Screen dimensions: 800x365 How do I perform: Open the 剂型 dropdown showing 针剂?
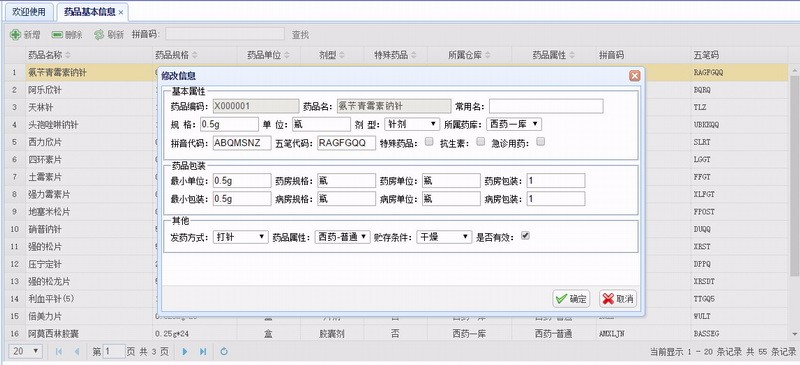coord(412,124)
